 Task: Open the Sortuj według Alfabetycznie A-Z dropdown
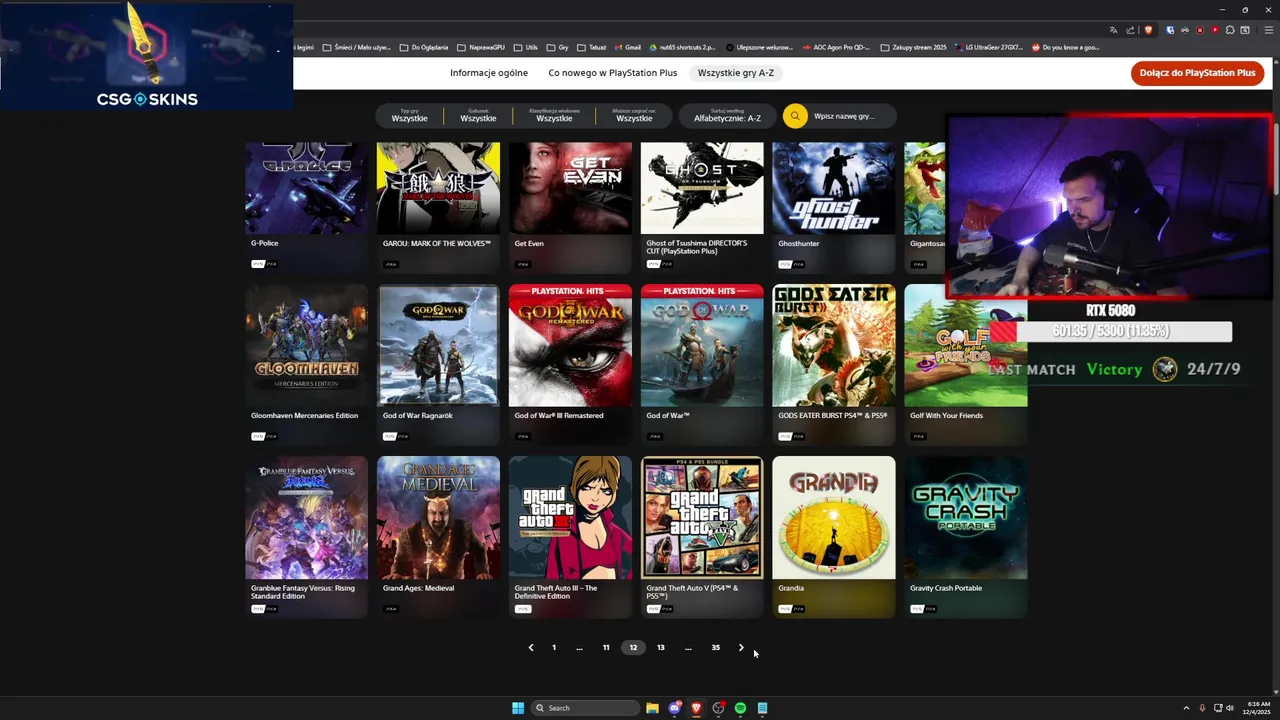tap(727, 116)
